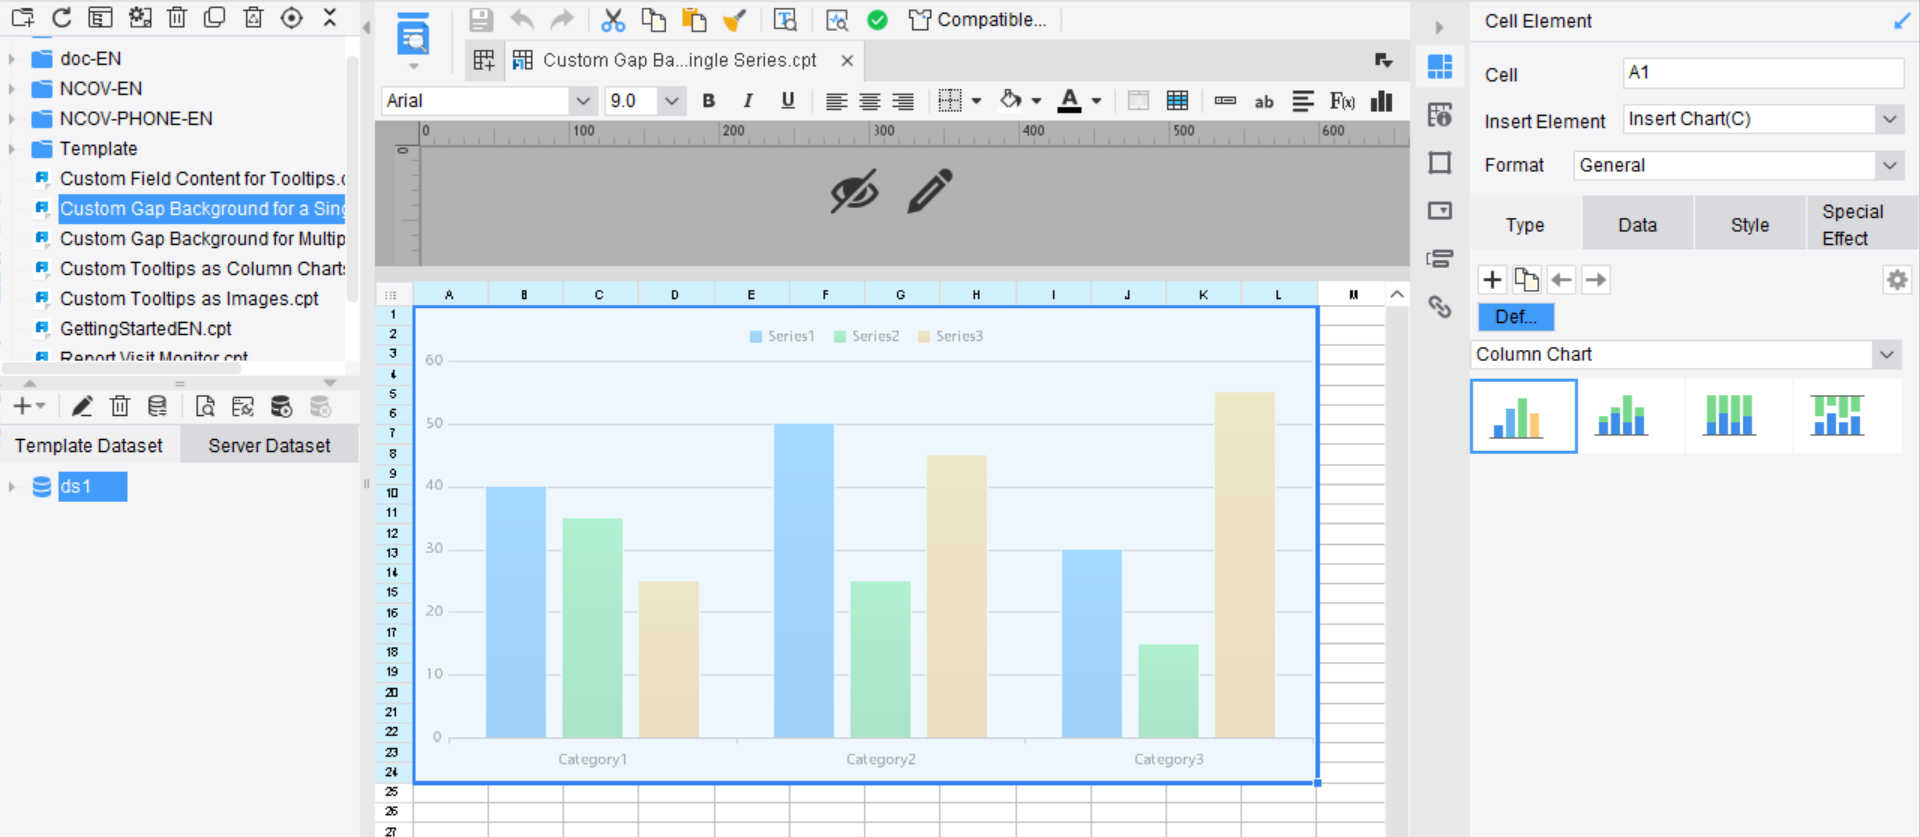The height and width of the screenshot is (837, 1920).
Task: Open the hyperlink chain icon in right sidebar
Action: (1440, 306)
